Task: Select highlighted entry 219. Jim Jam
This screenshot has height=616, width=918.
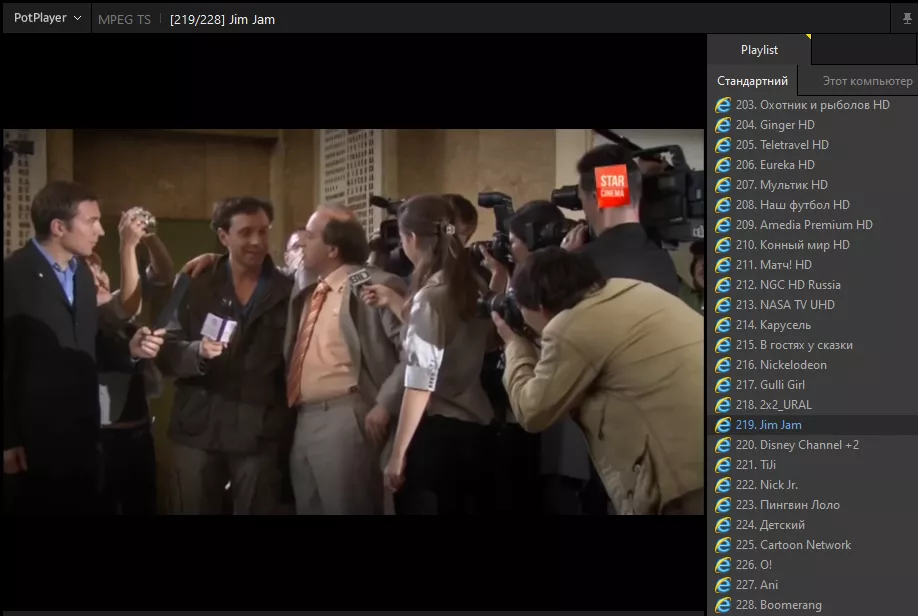Action: (x=813, y=425)
